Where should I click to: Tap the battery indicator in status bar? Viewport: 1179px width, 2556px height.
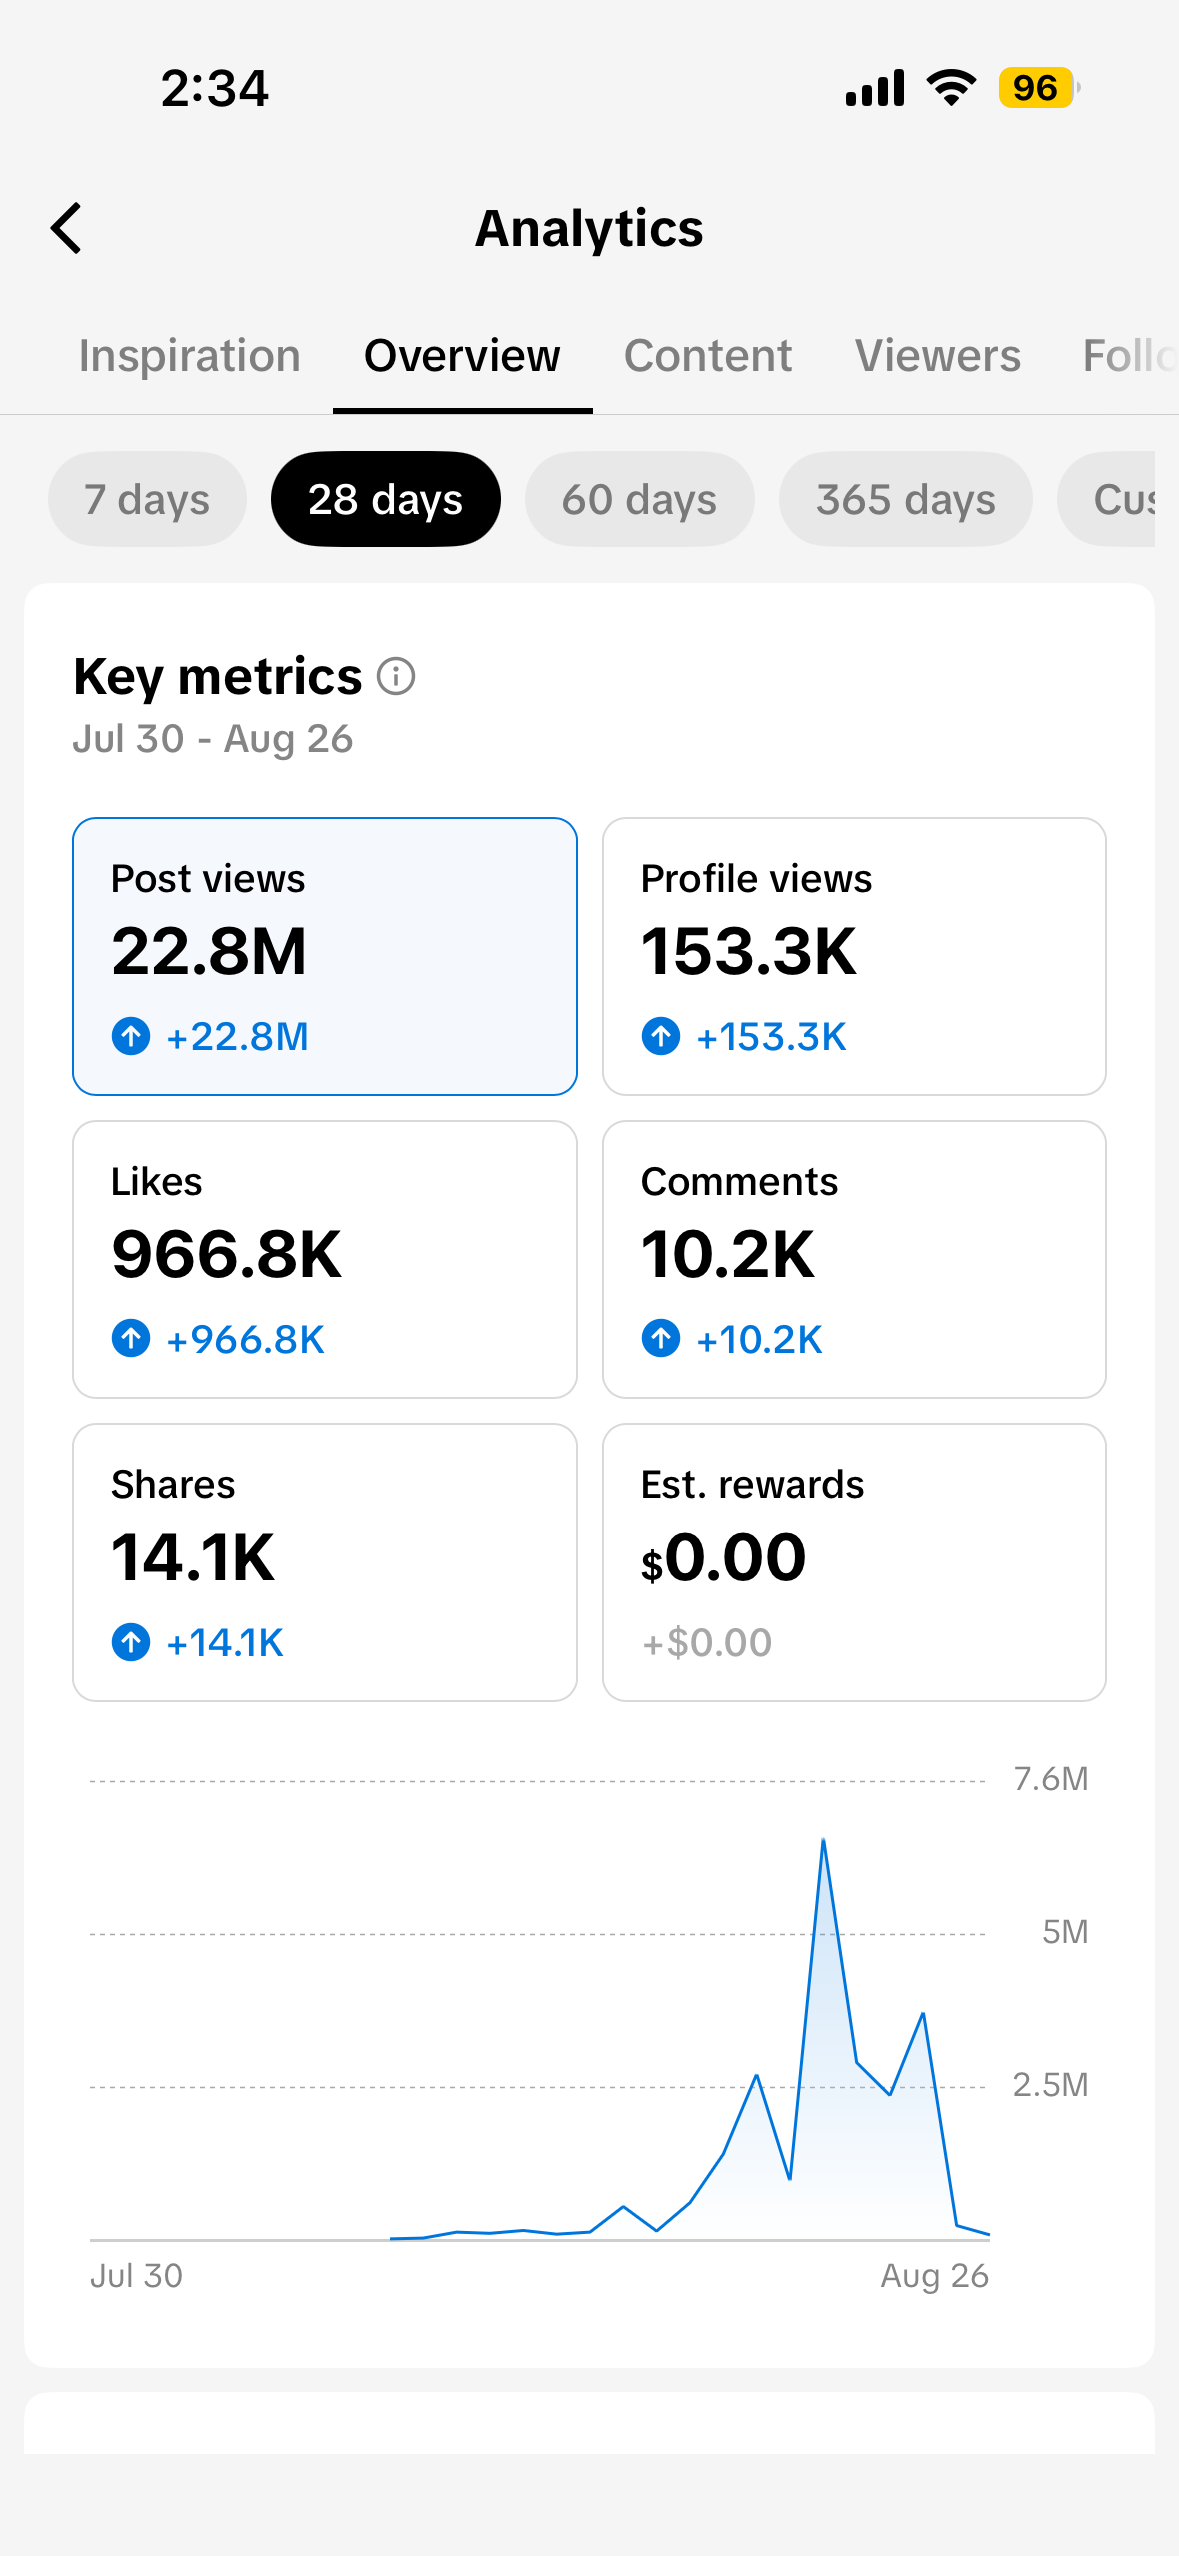1039,88
